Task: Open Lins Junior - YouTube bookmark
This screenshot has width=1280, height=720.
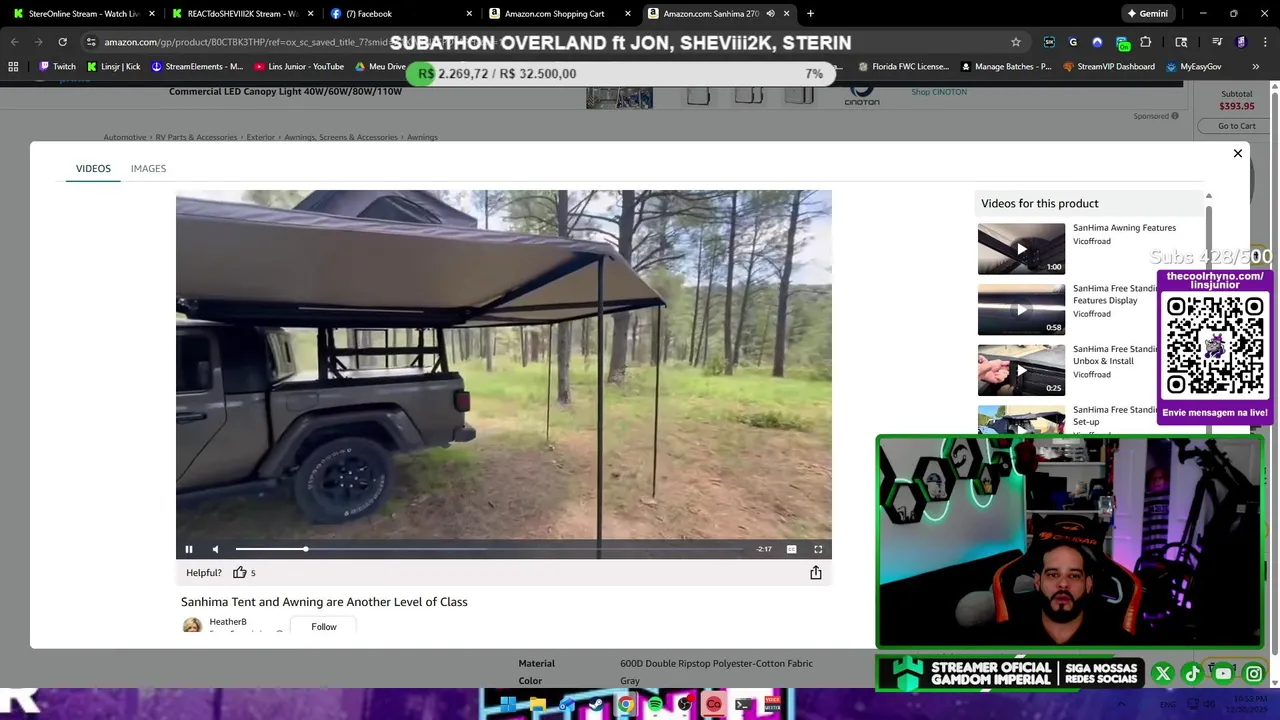Action: [299, 67]
